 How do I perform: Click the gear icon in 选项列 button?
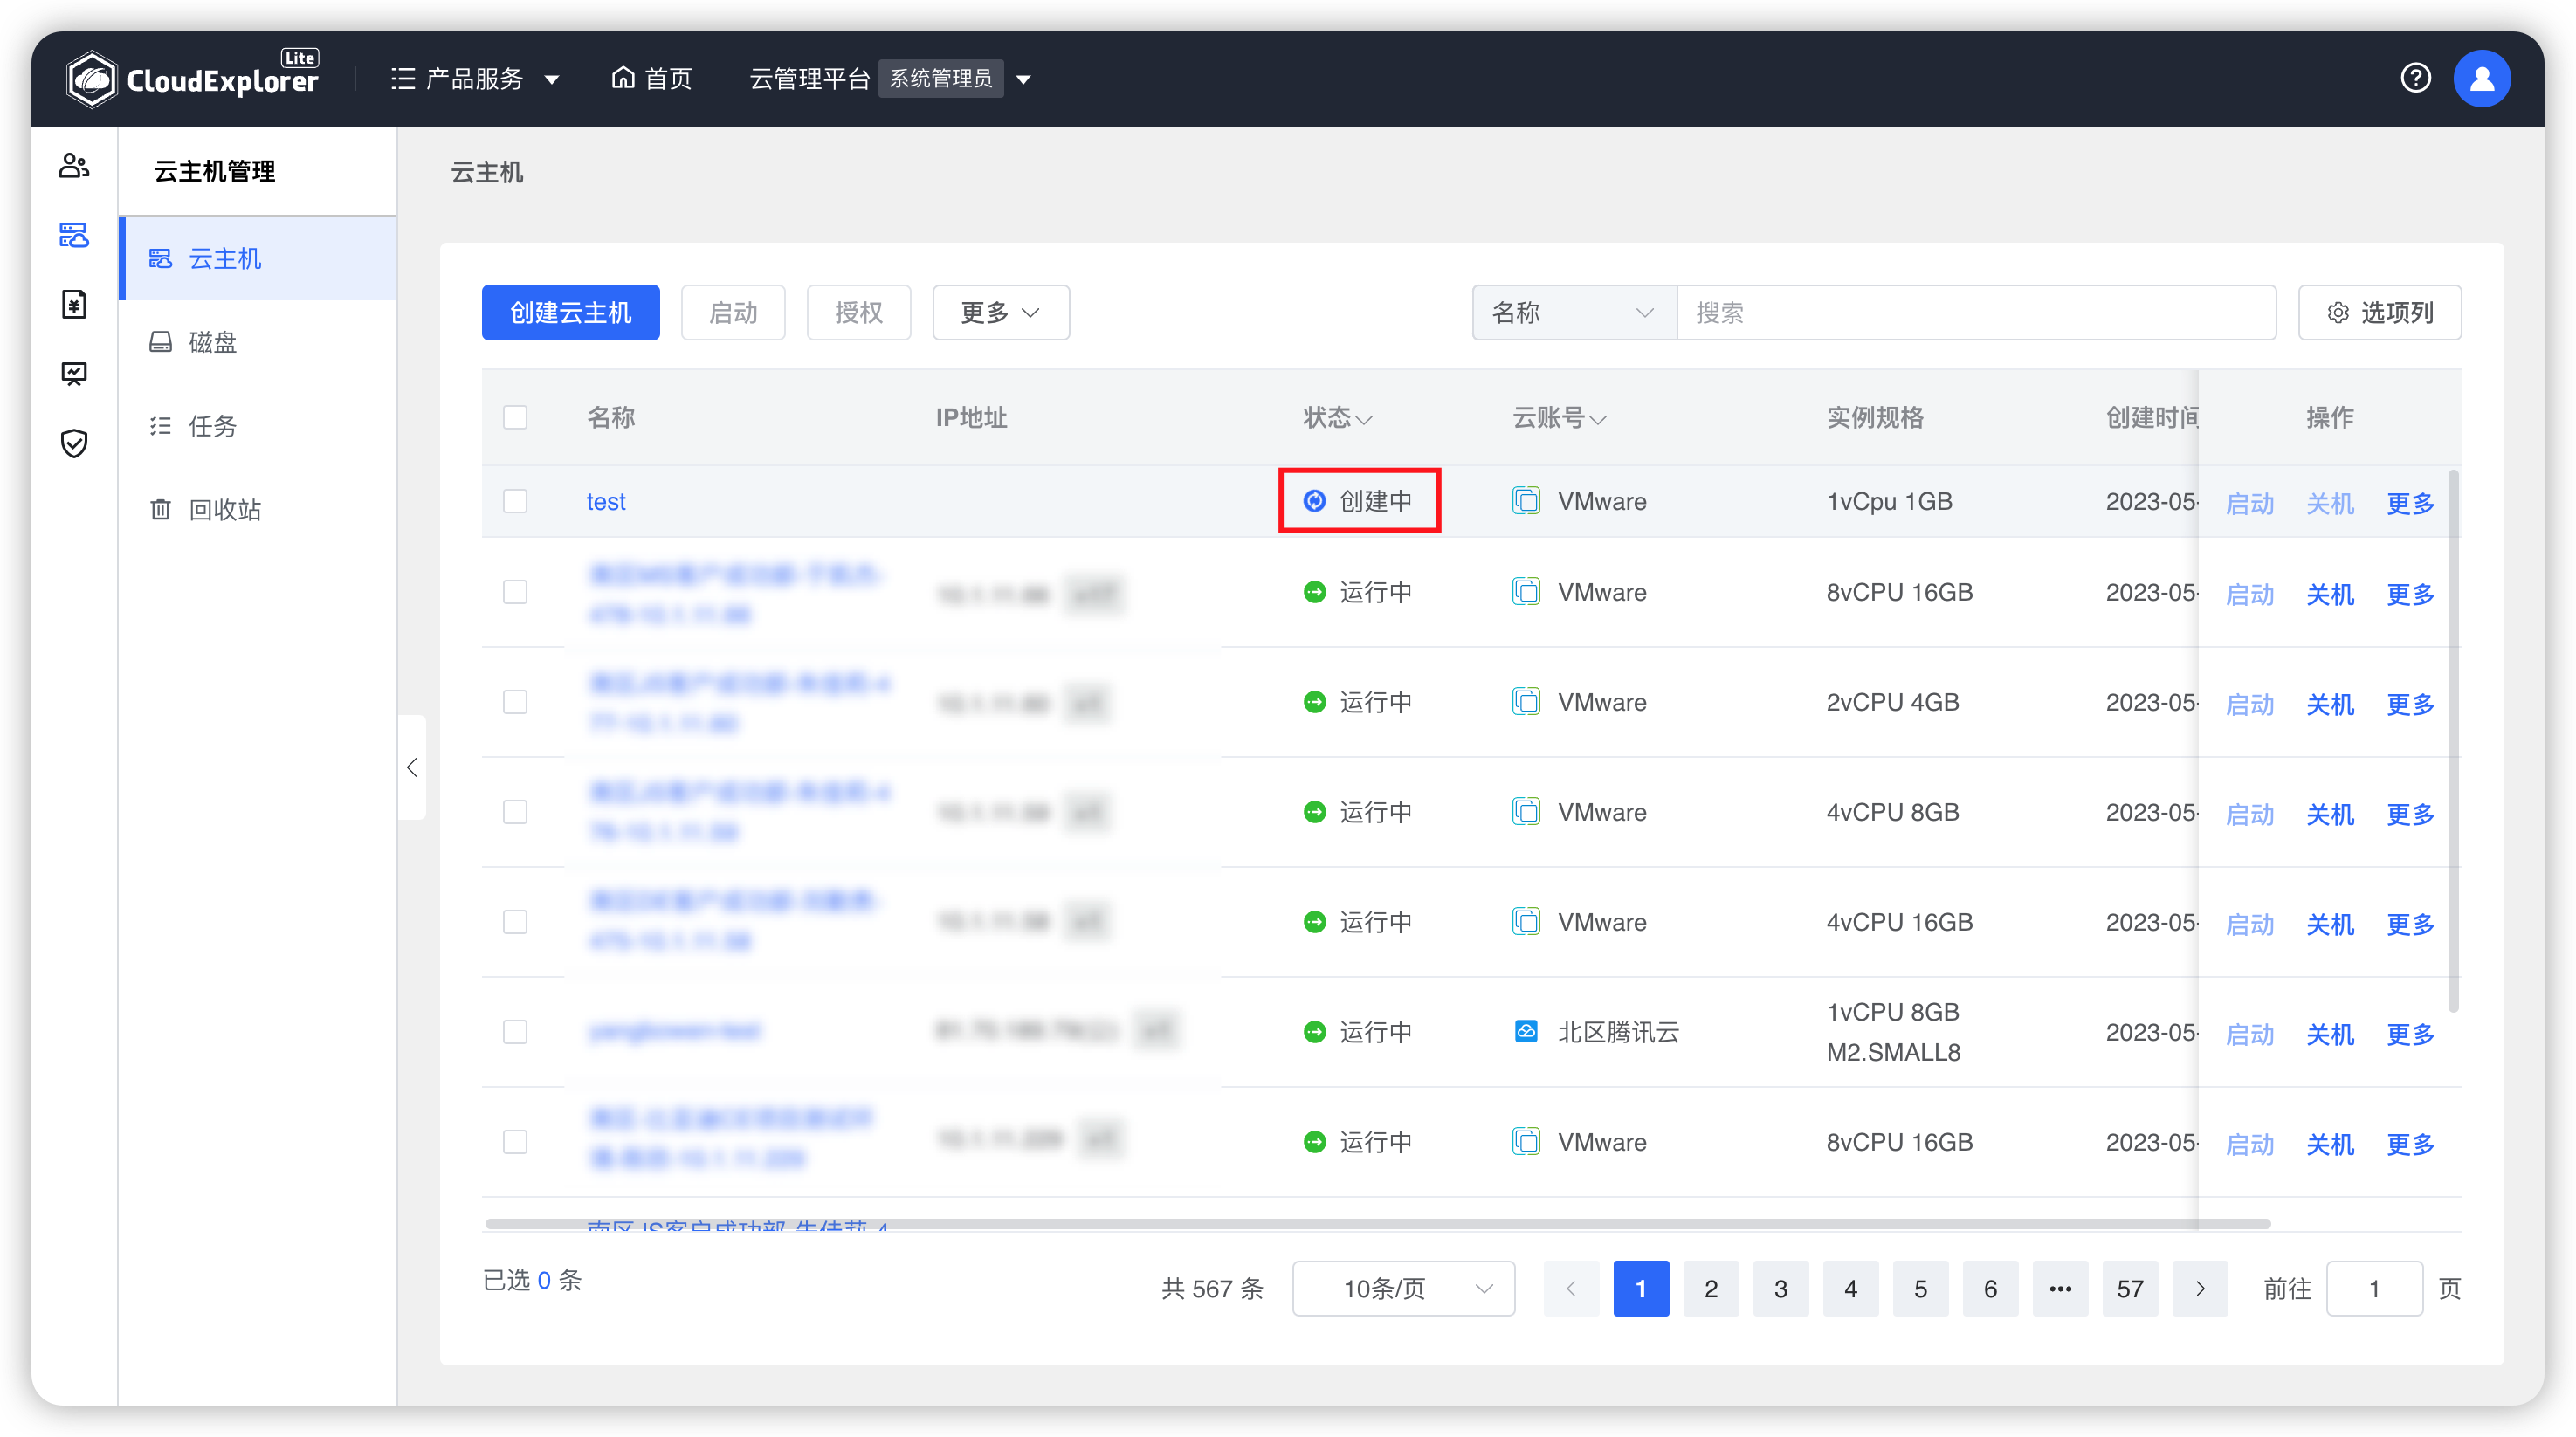point(2338,313)
